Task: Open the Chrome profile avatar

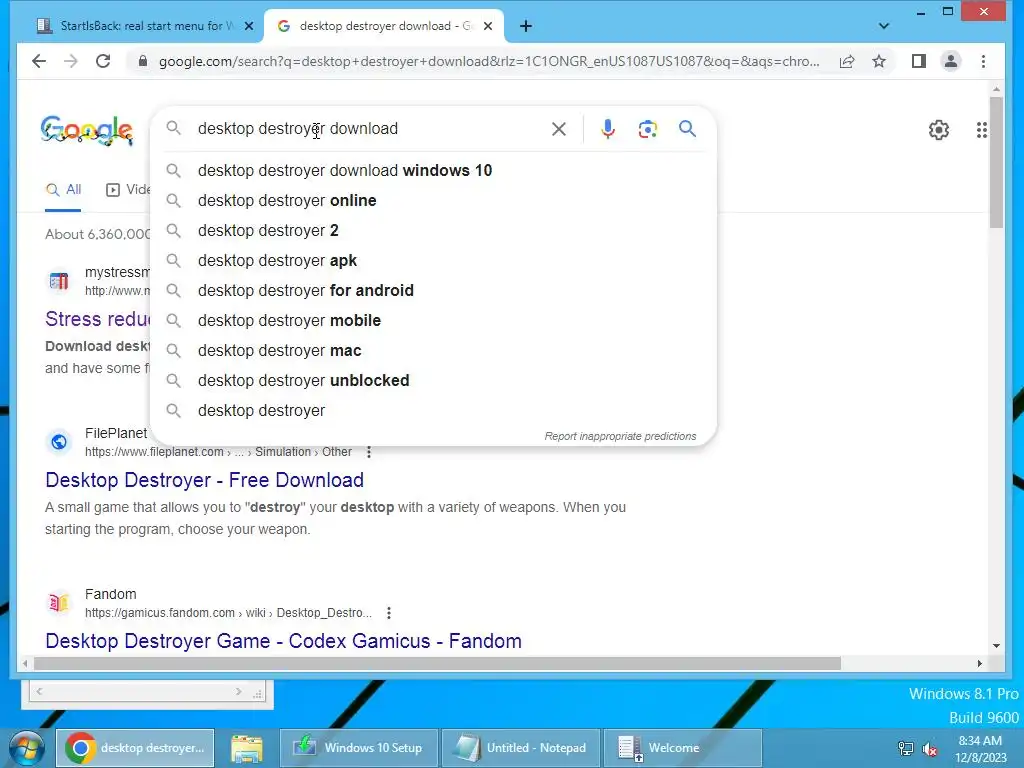Action: click(951, 61)
